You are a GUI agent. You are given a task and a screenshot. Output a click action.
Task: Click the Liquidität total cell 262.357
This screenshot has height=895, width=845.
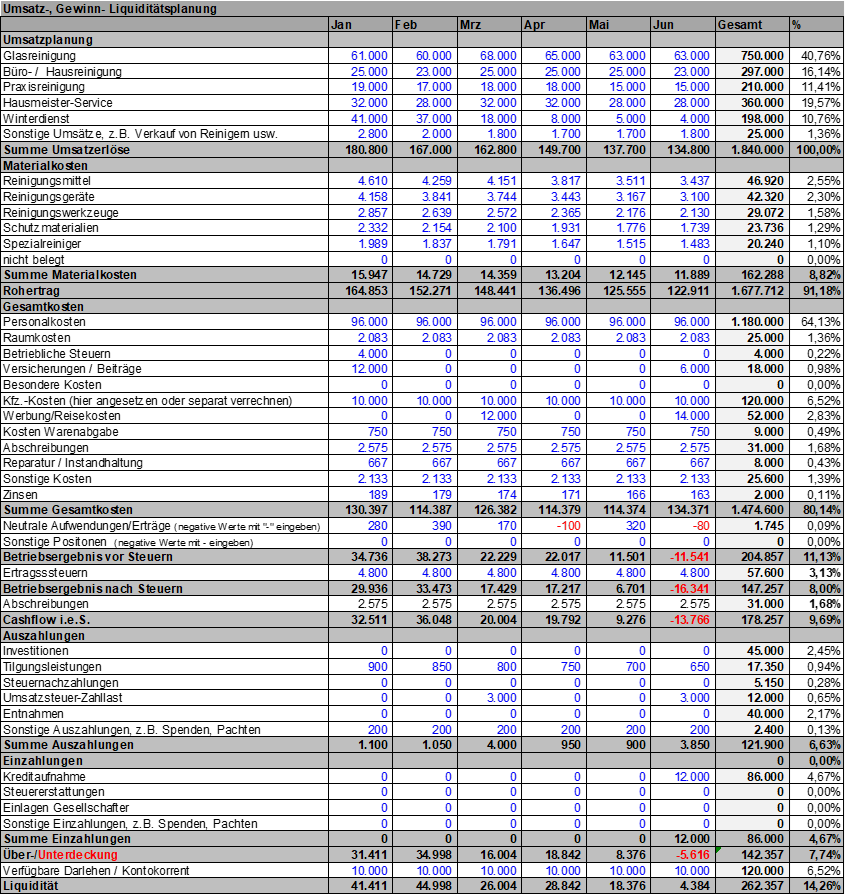(752, 886)
